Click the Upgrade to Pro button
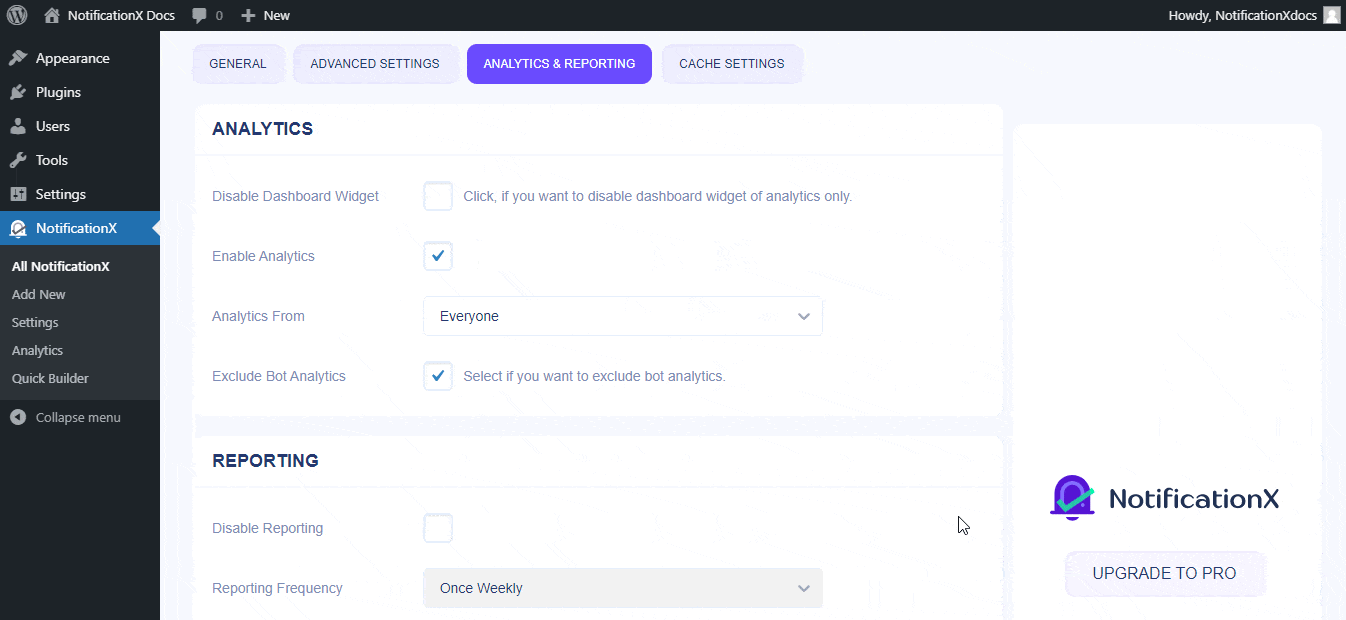This screenshot has height=620, width=1346. (1165, 574)
